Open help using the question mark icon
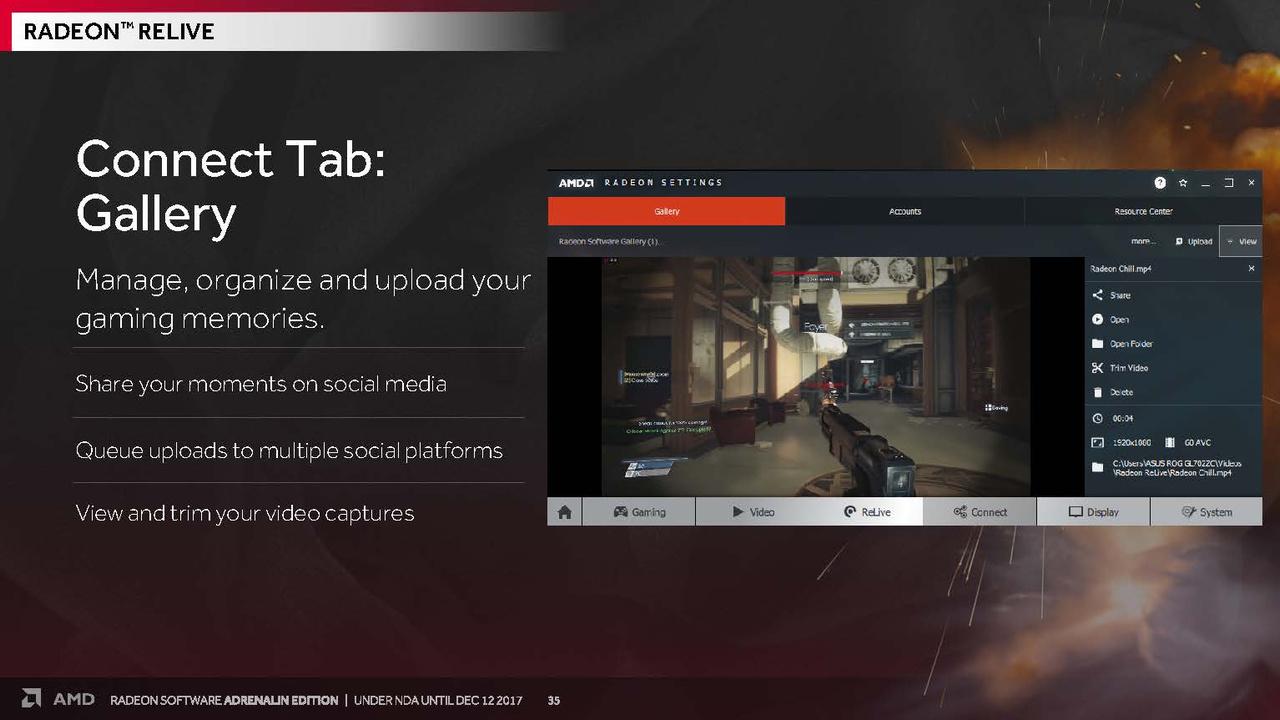Viewport: 1280px width, 720px height. [1160, 183]
